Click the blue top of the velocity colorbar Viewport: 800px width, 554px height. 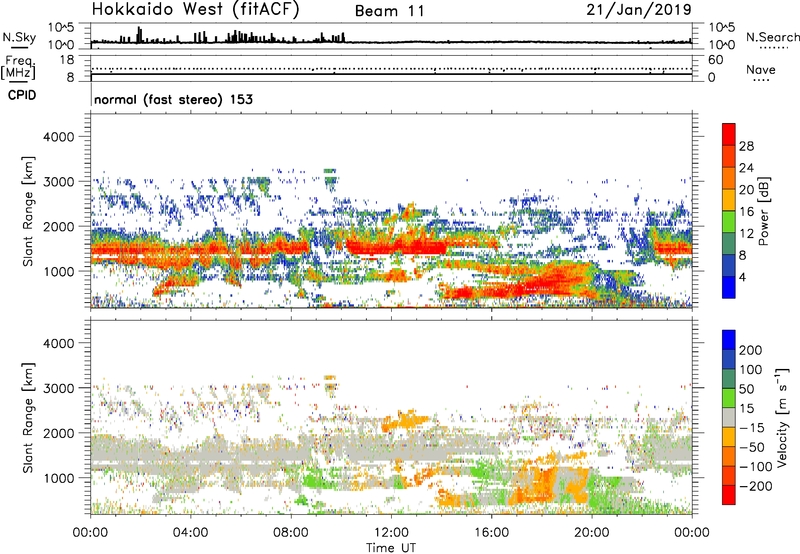point(729,340)
